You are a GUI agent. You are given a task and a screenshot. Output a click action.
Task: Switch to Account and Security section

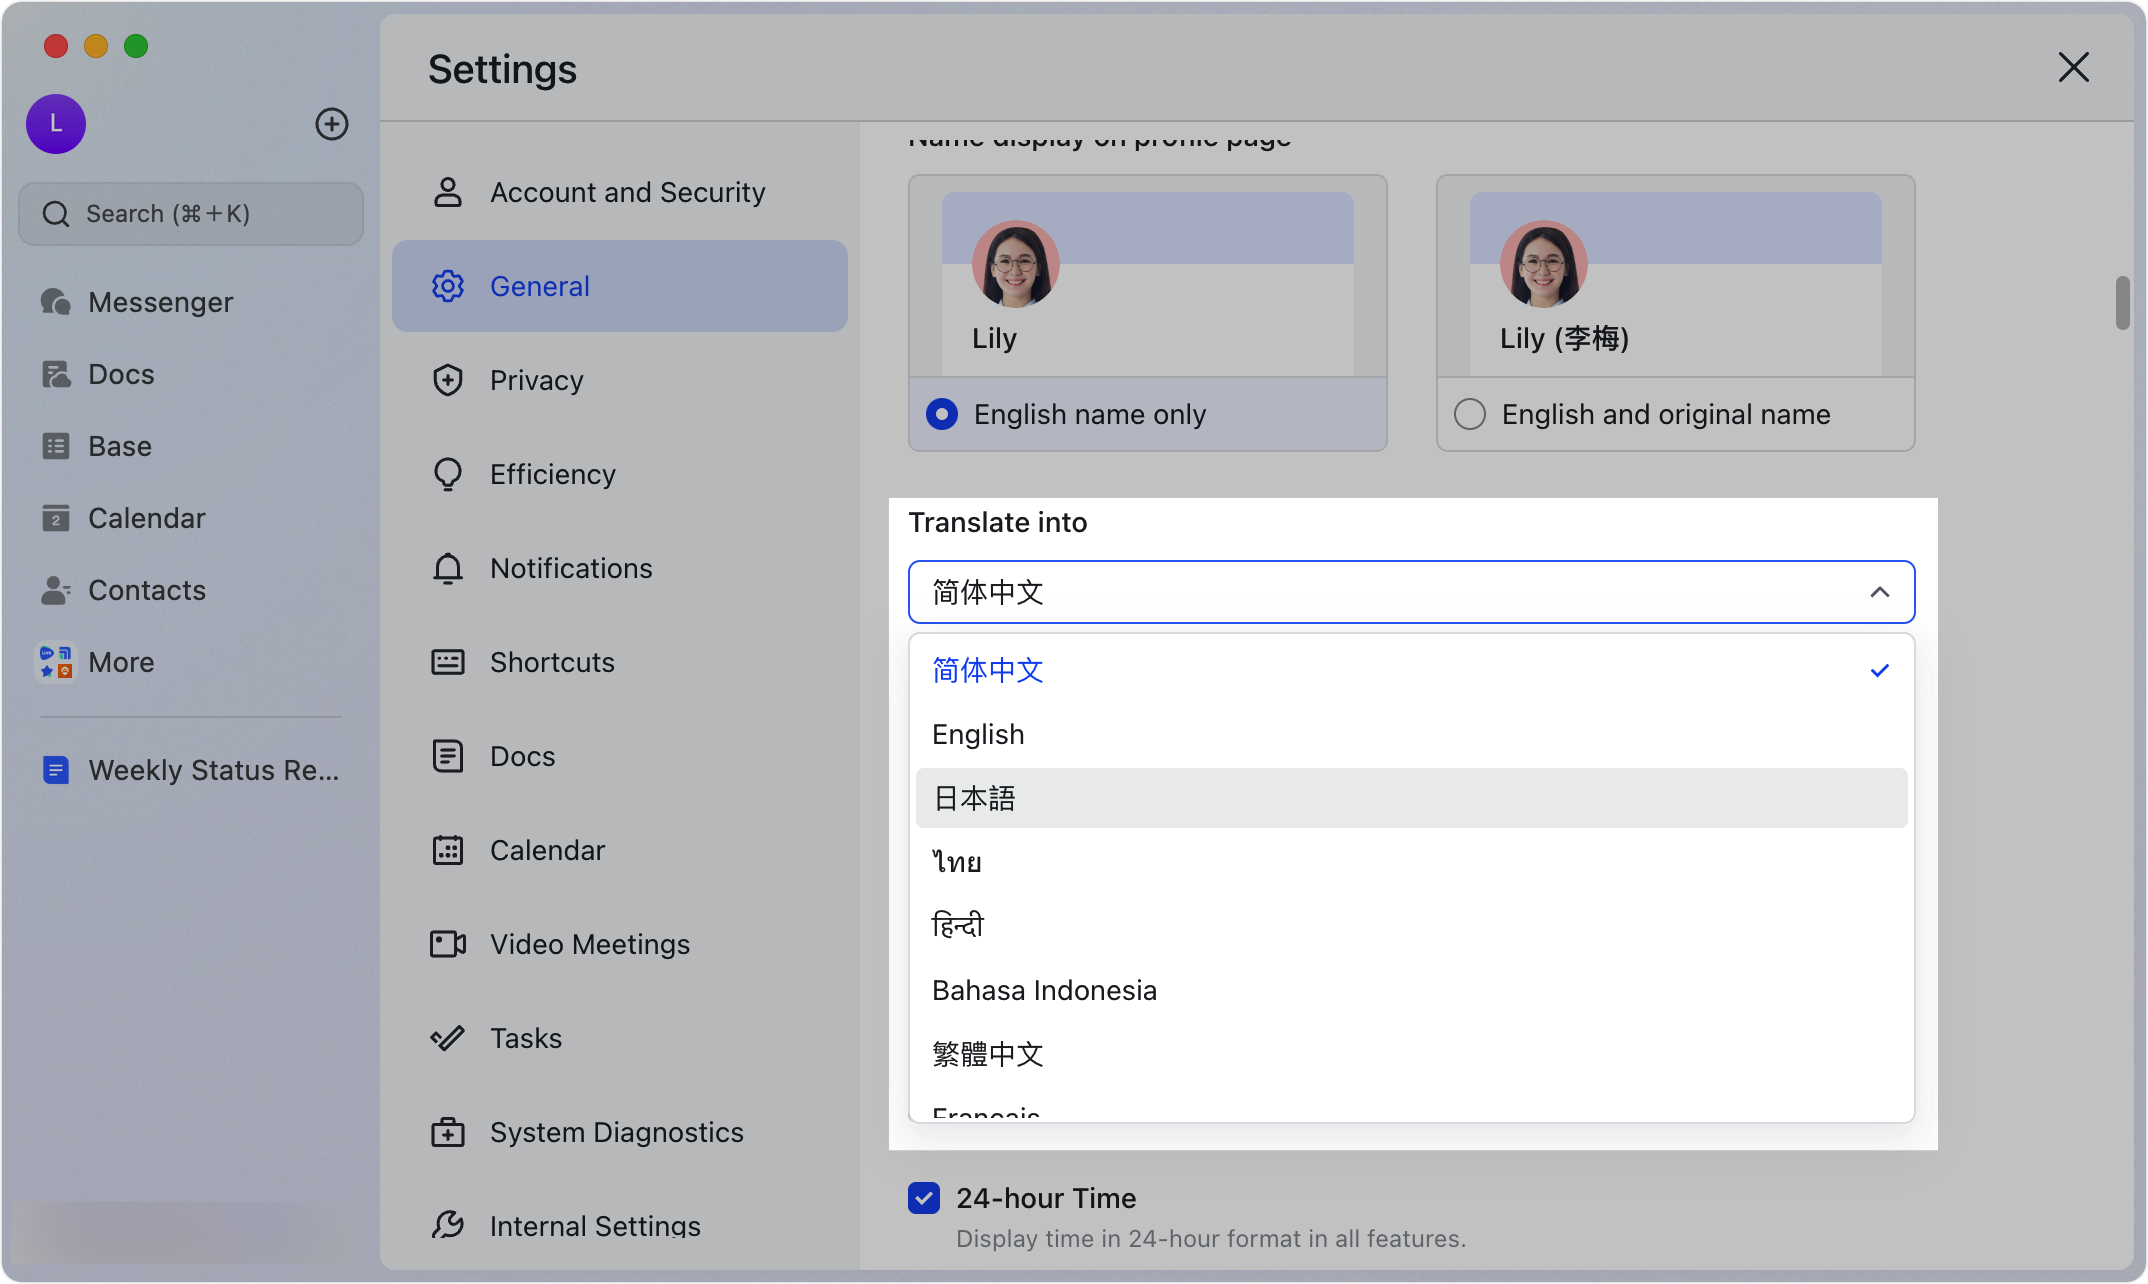coord(626,192)
